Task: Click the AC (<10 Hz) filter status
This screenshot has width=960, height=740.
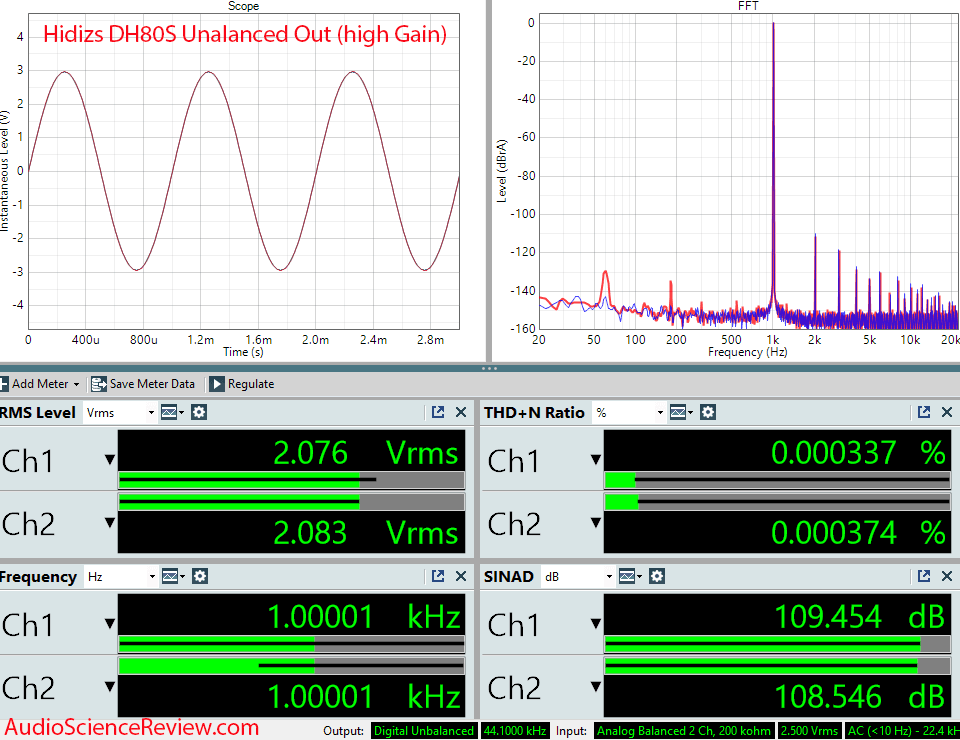Action: pyautogui.click(x=902, y=731)
